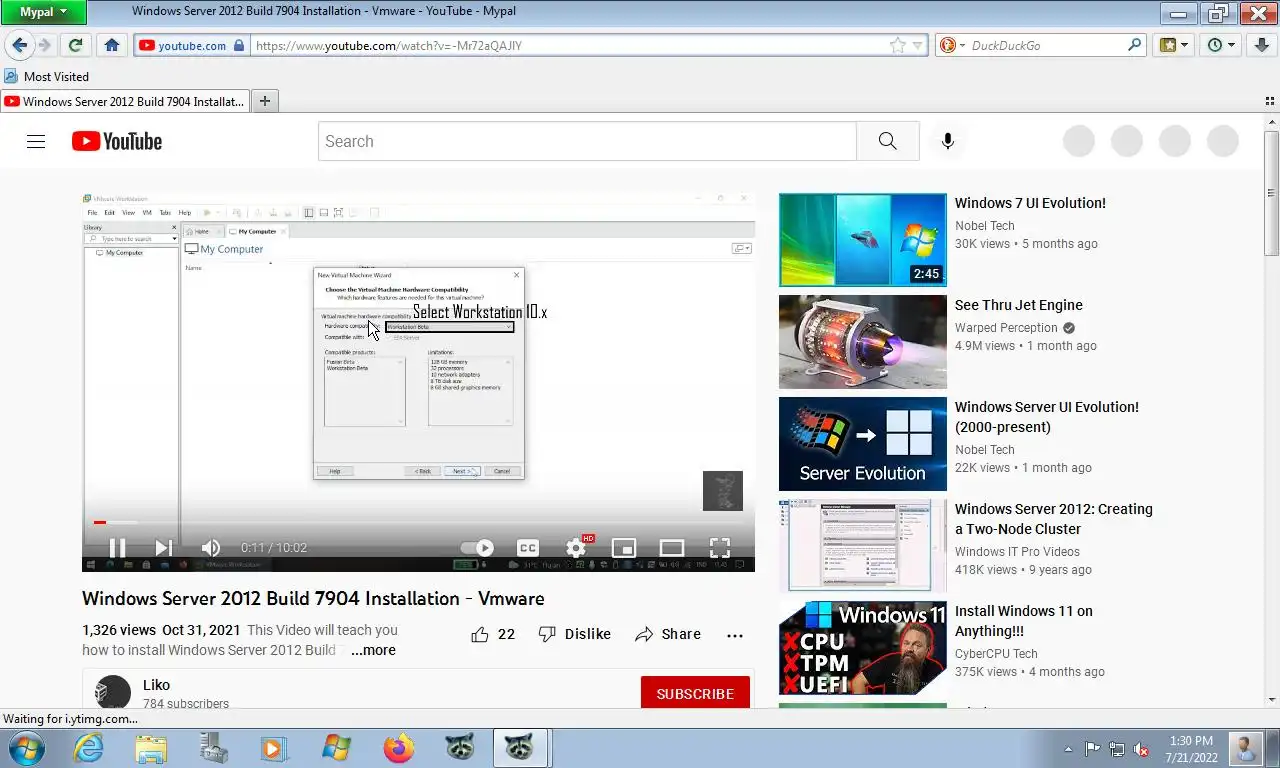This screenshot has height=768, width=1280.
Task: Open the Install Windows 11 on Anything thumbnail
Action: pyautogui.click(x=862, y=648)
